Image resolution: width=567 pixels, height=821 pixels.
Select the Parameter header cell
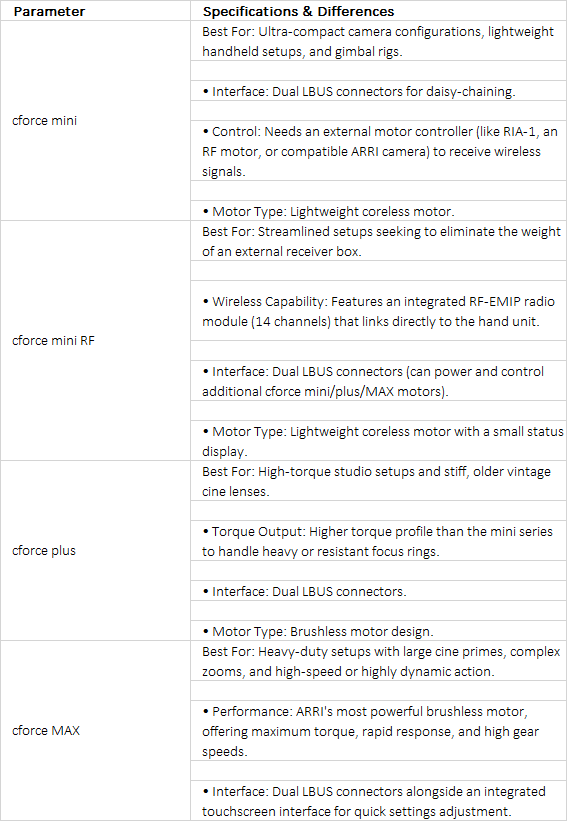(x=95, y=10)
